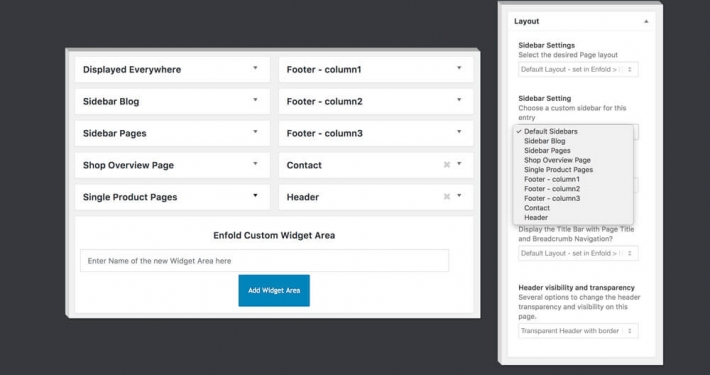Expand the Displayed Everywhere widget area arrow
The width and height of the screenshot is (710, 375).
(x=255, y=68)
